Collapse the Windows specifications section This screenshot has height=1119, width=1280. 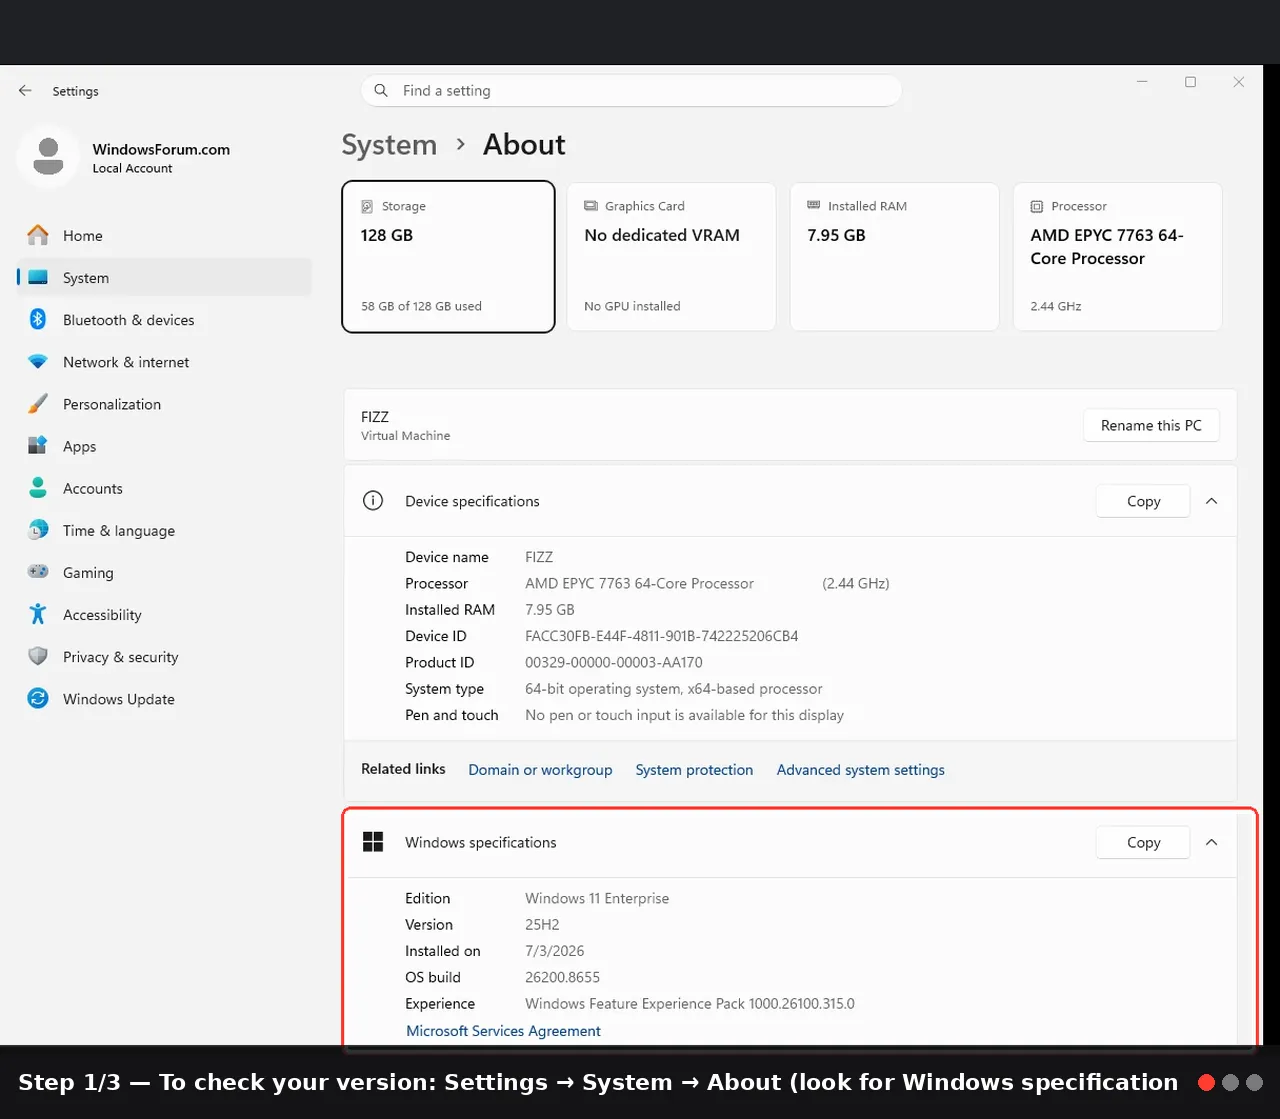click(x=1211, y=842)
